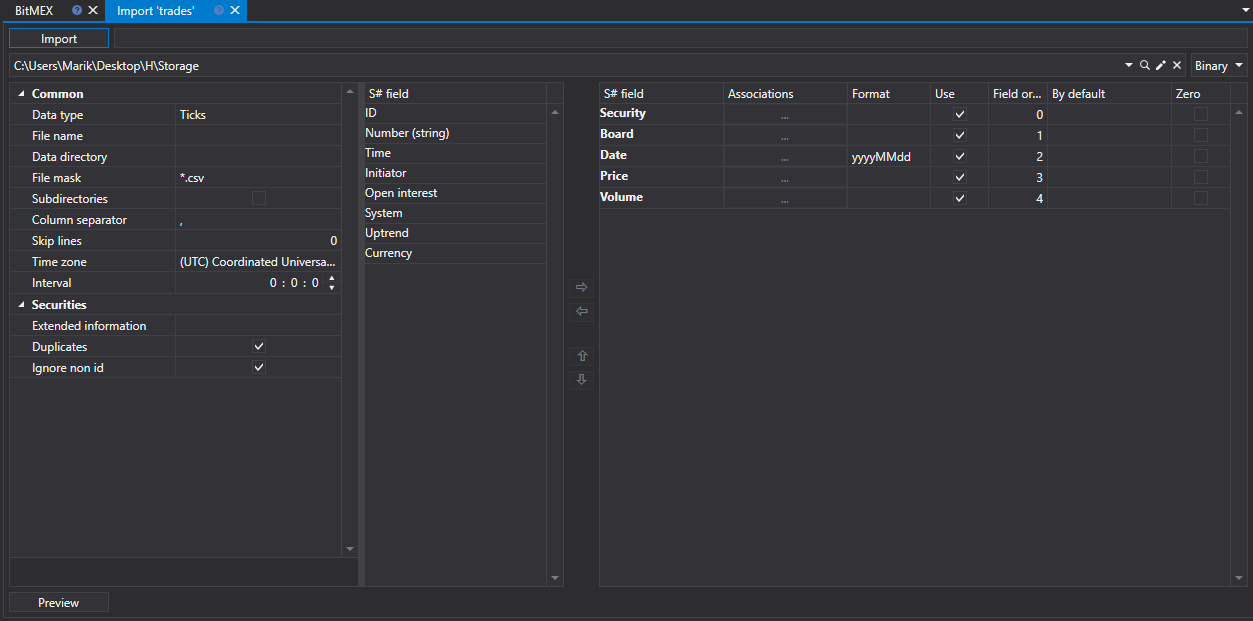Click scroll down arrow of mapping table
Image resolution: width=1253 pixels, height=621 pixels.
[x=1239, y=578]
